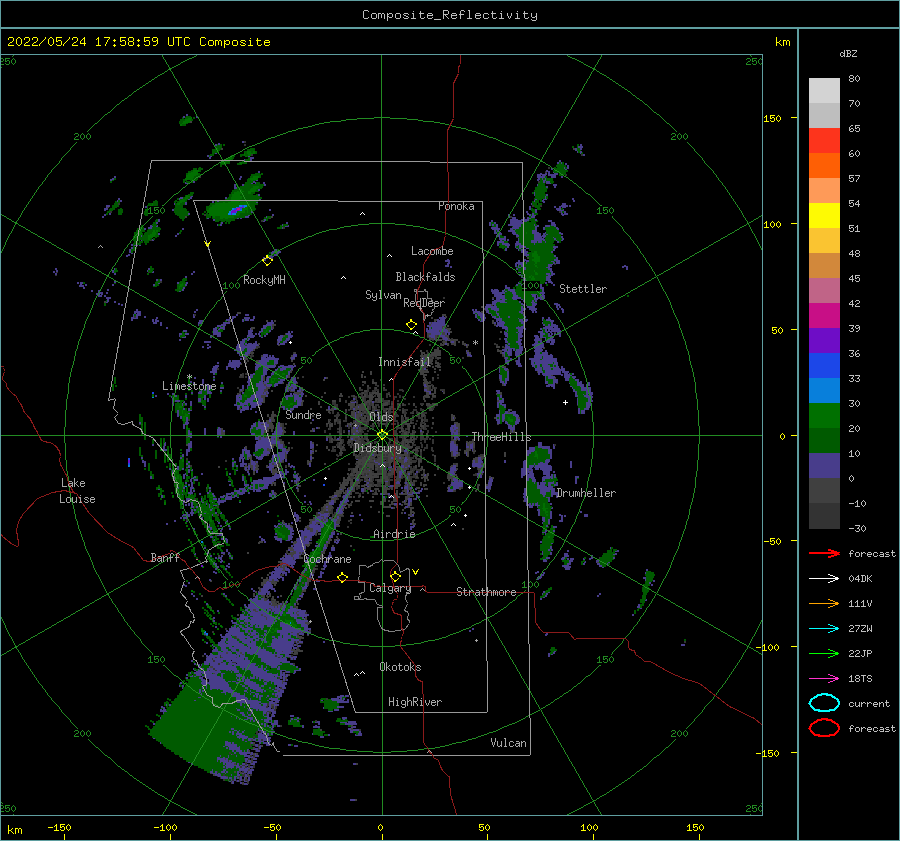Select the Innisfail label
This screenshot has width=900, height=841.
(x=404, y=362)
